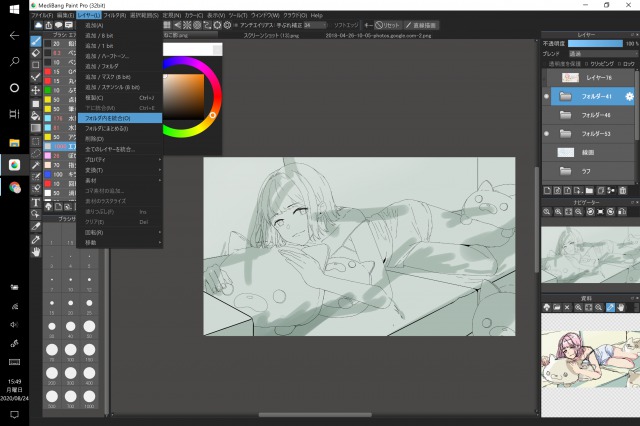Select the Hand pan tool
Viewport: 640px width, 426px height.
tap(37, 251)
